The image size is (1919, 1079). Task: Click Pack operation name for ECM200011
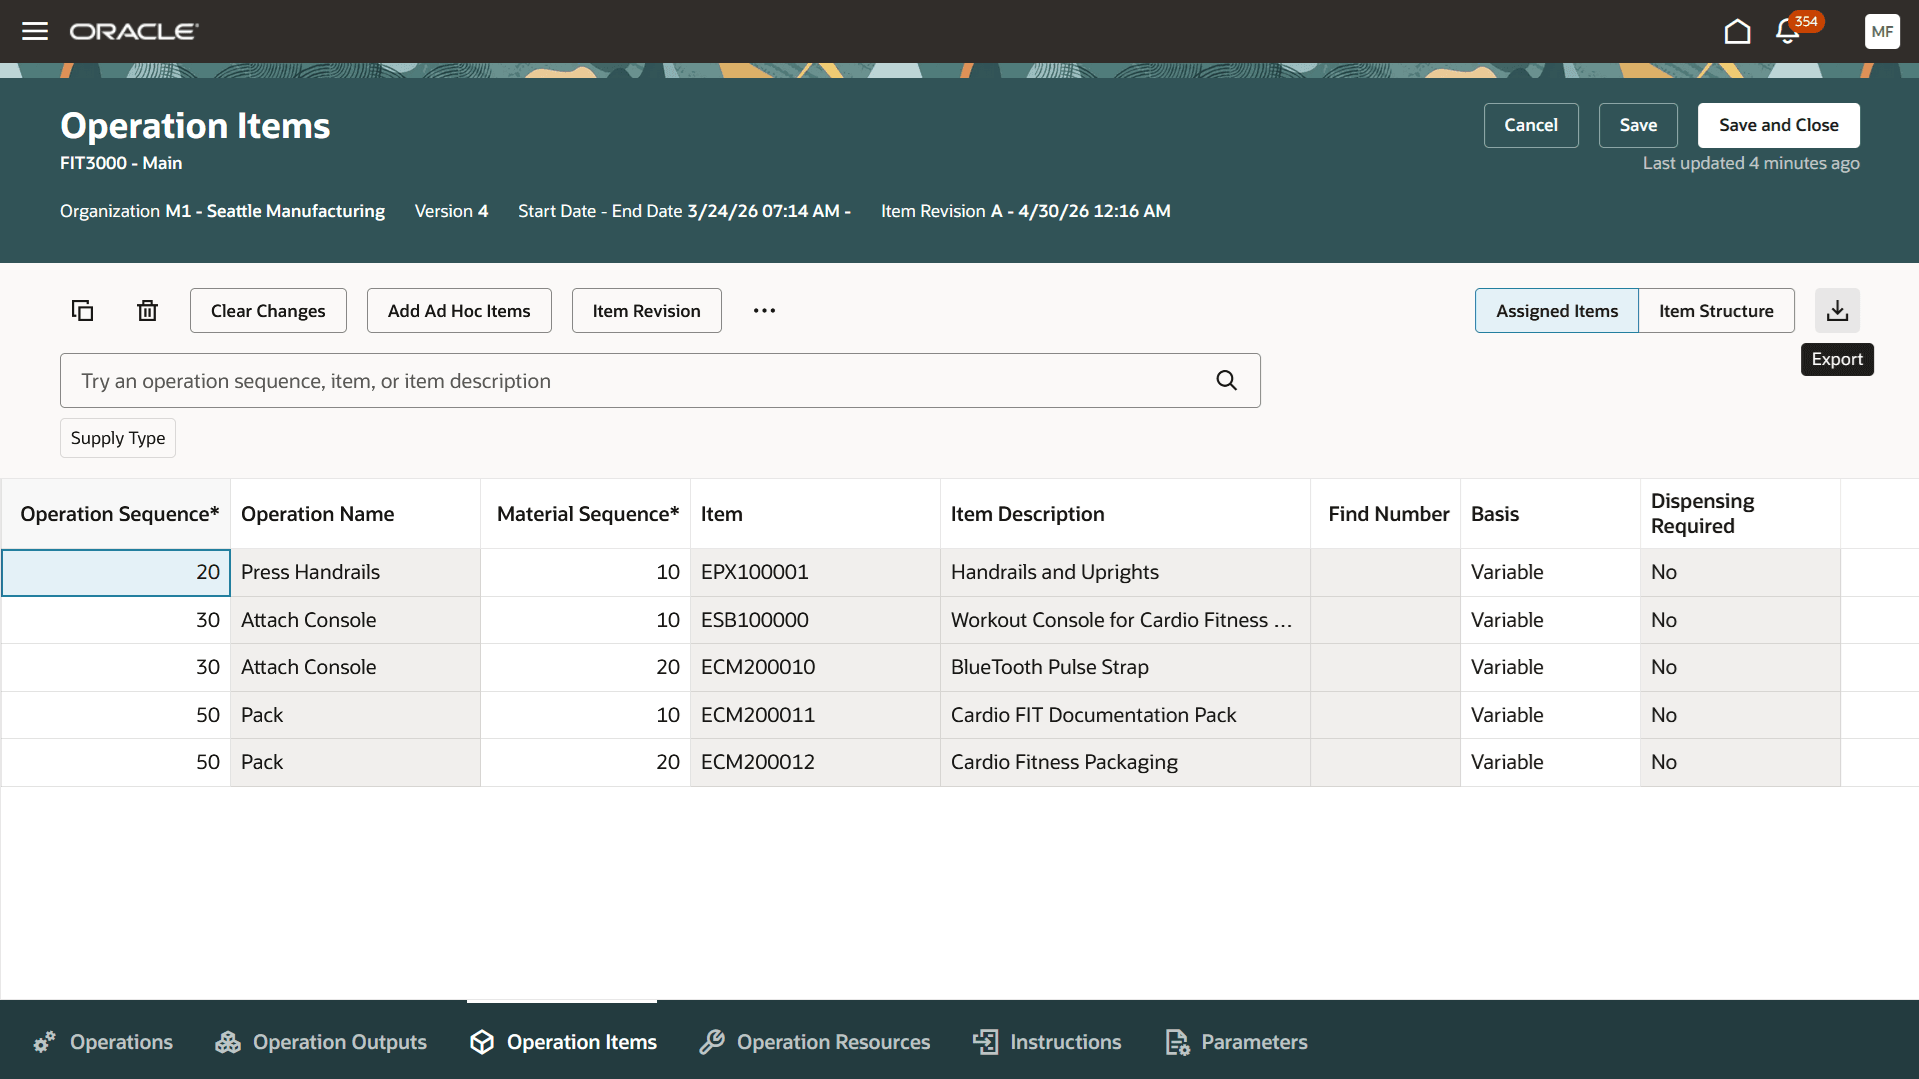(x=356, y=715)
